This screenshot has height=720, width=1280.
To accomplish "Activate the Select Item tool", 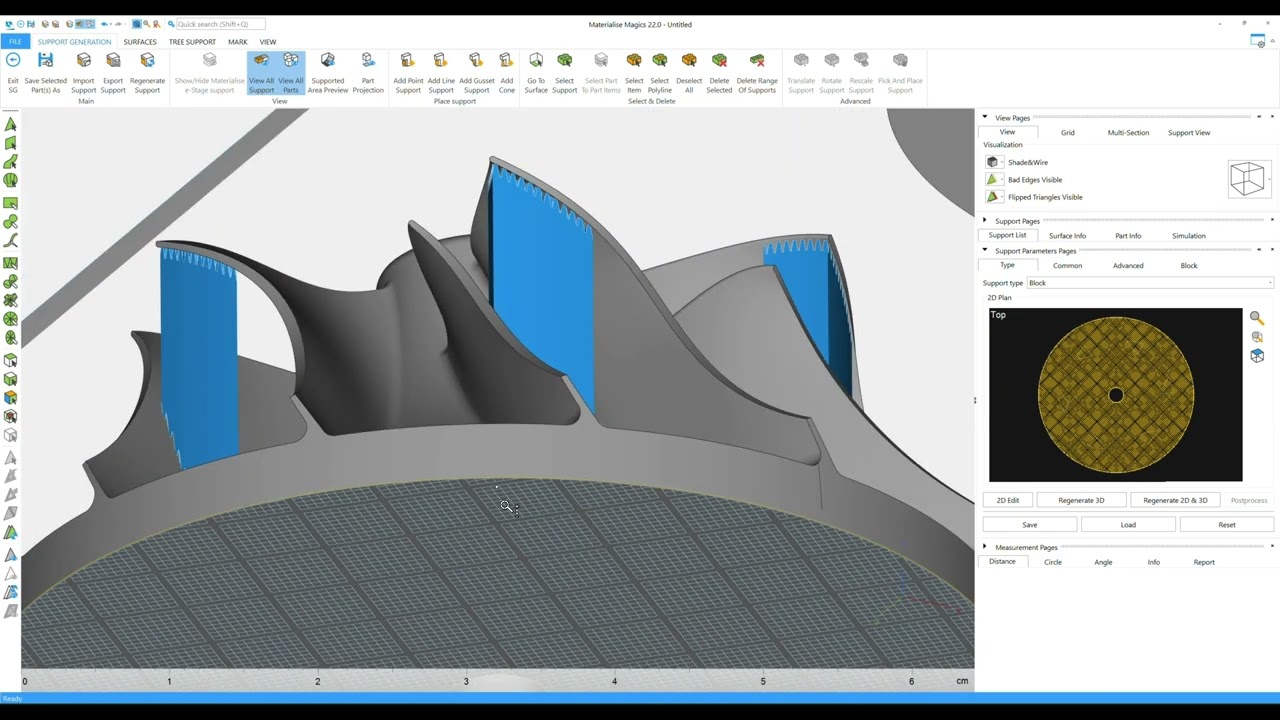I will coord(634,74).
